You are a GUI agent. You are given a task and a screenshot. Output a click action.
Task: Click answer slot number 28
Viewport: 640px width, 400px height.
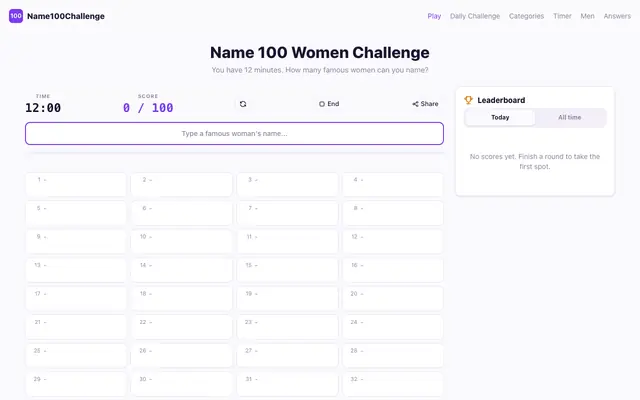[x=393, y=356]
